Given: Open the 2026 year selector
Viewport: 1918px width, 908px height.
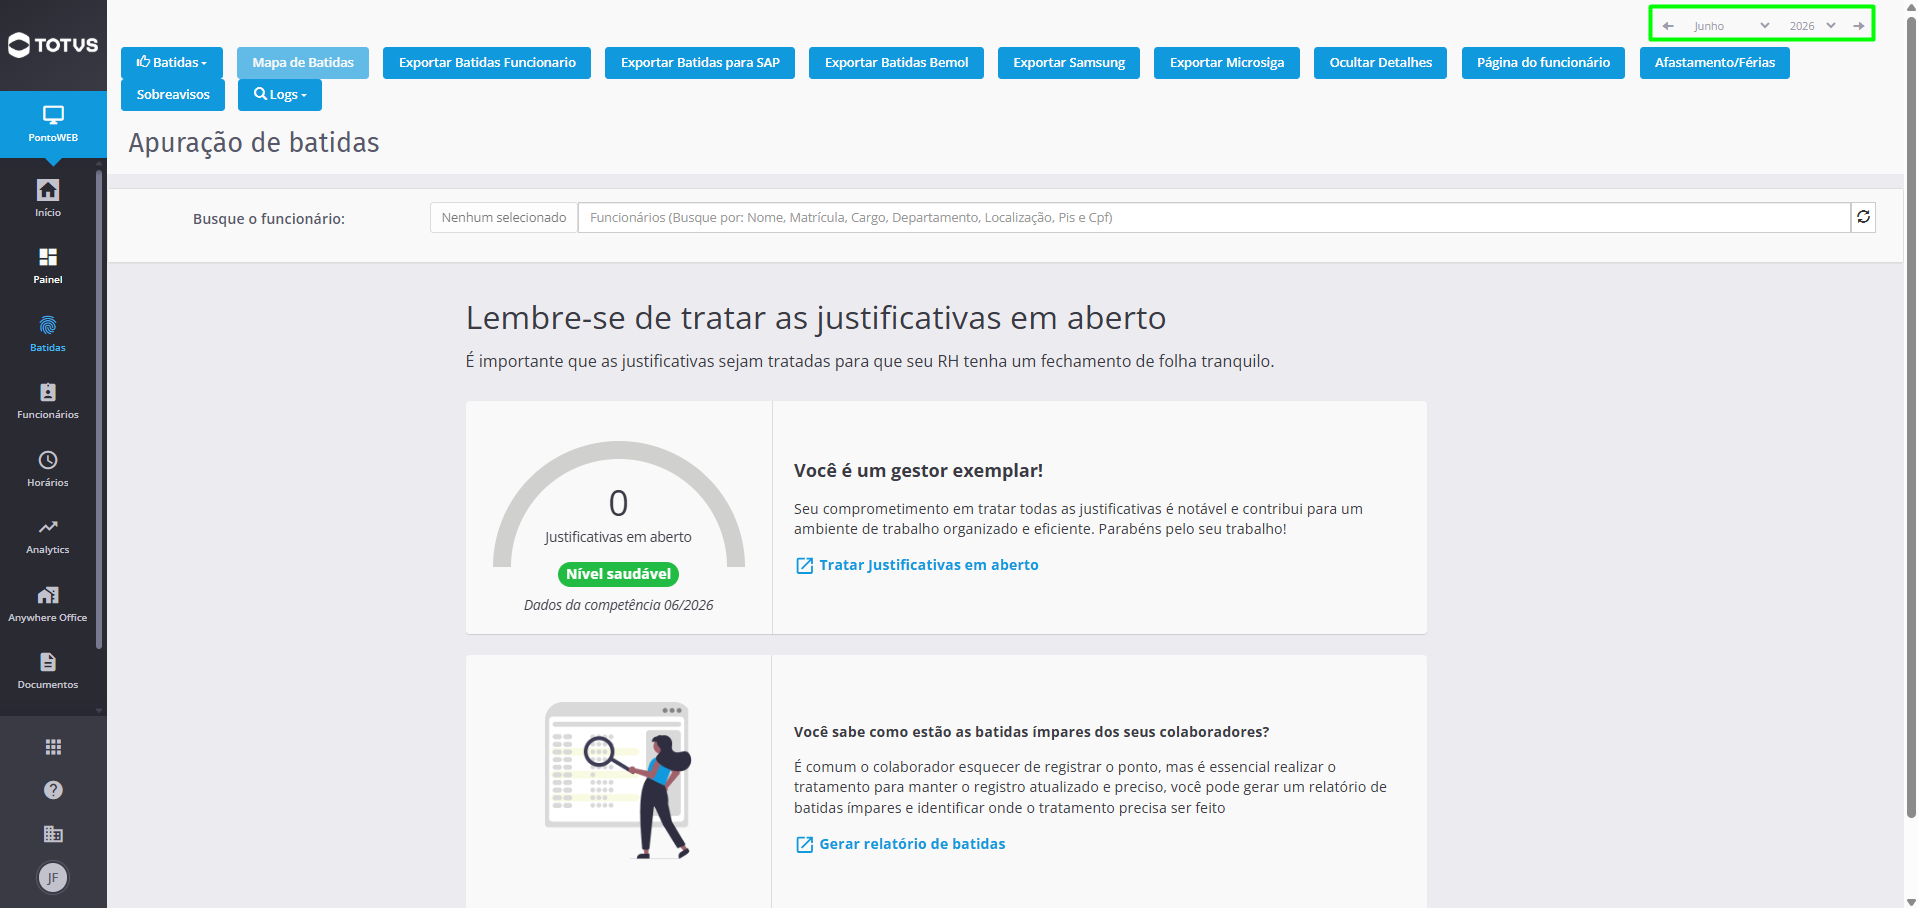Looking at the screenshot, I should click(x=1812, y=26).
